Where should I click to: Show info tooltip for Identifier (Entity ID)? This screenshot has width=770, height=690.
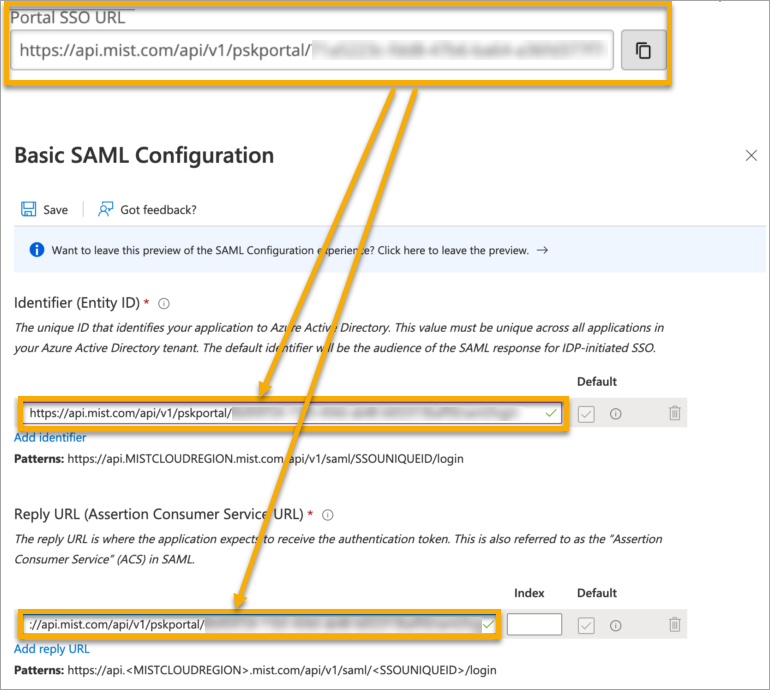click(164, 303)
